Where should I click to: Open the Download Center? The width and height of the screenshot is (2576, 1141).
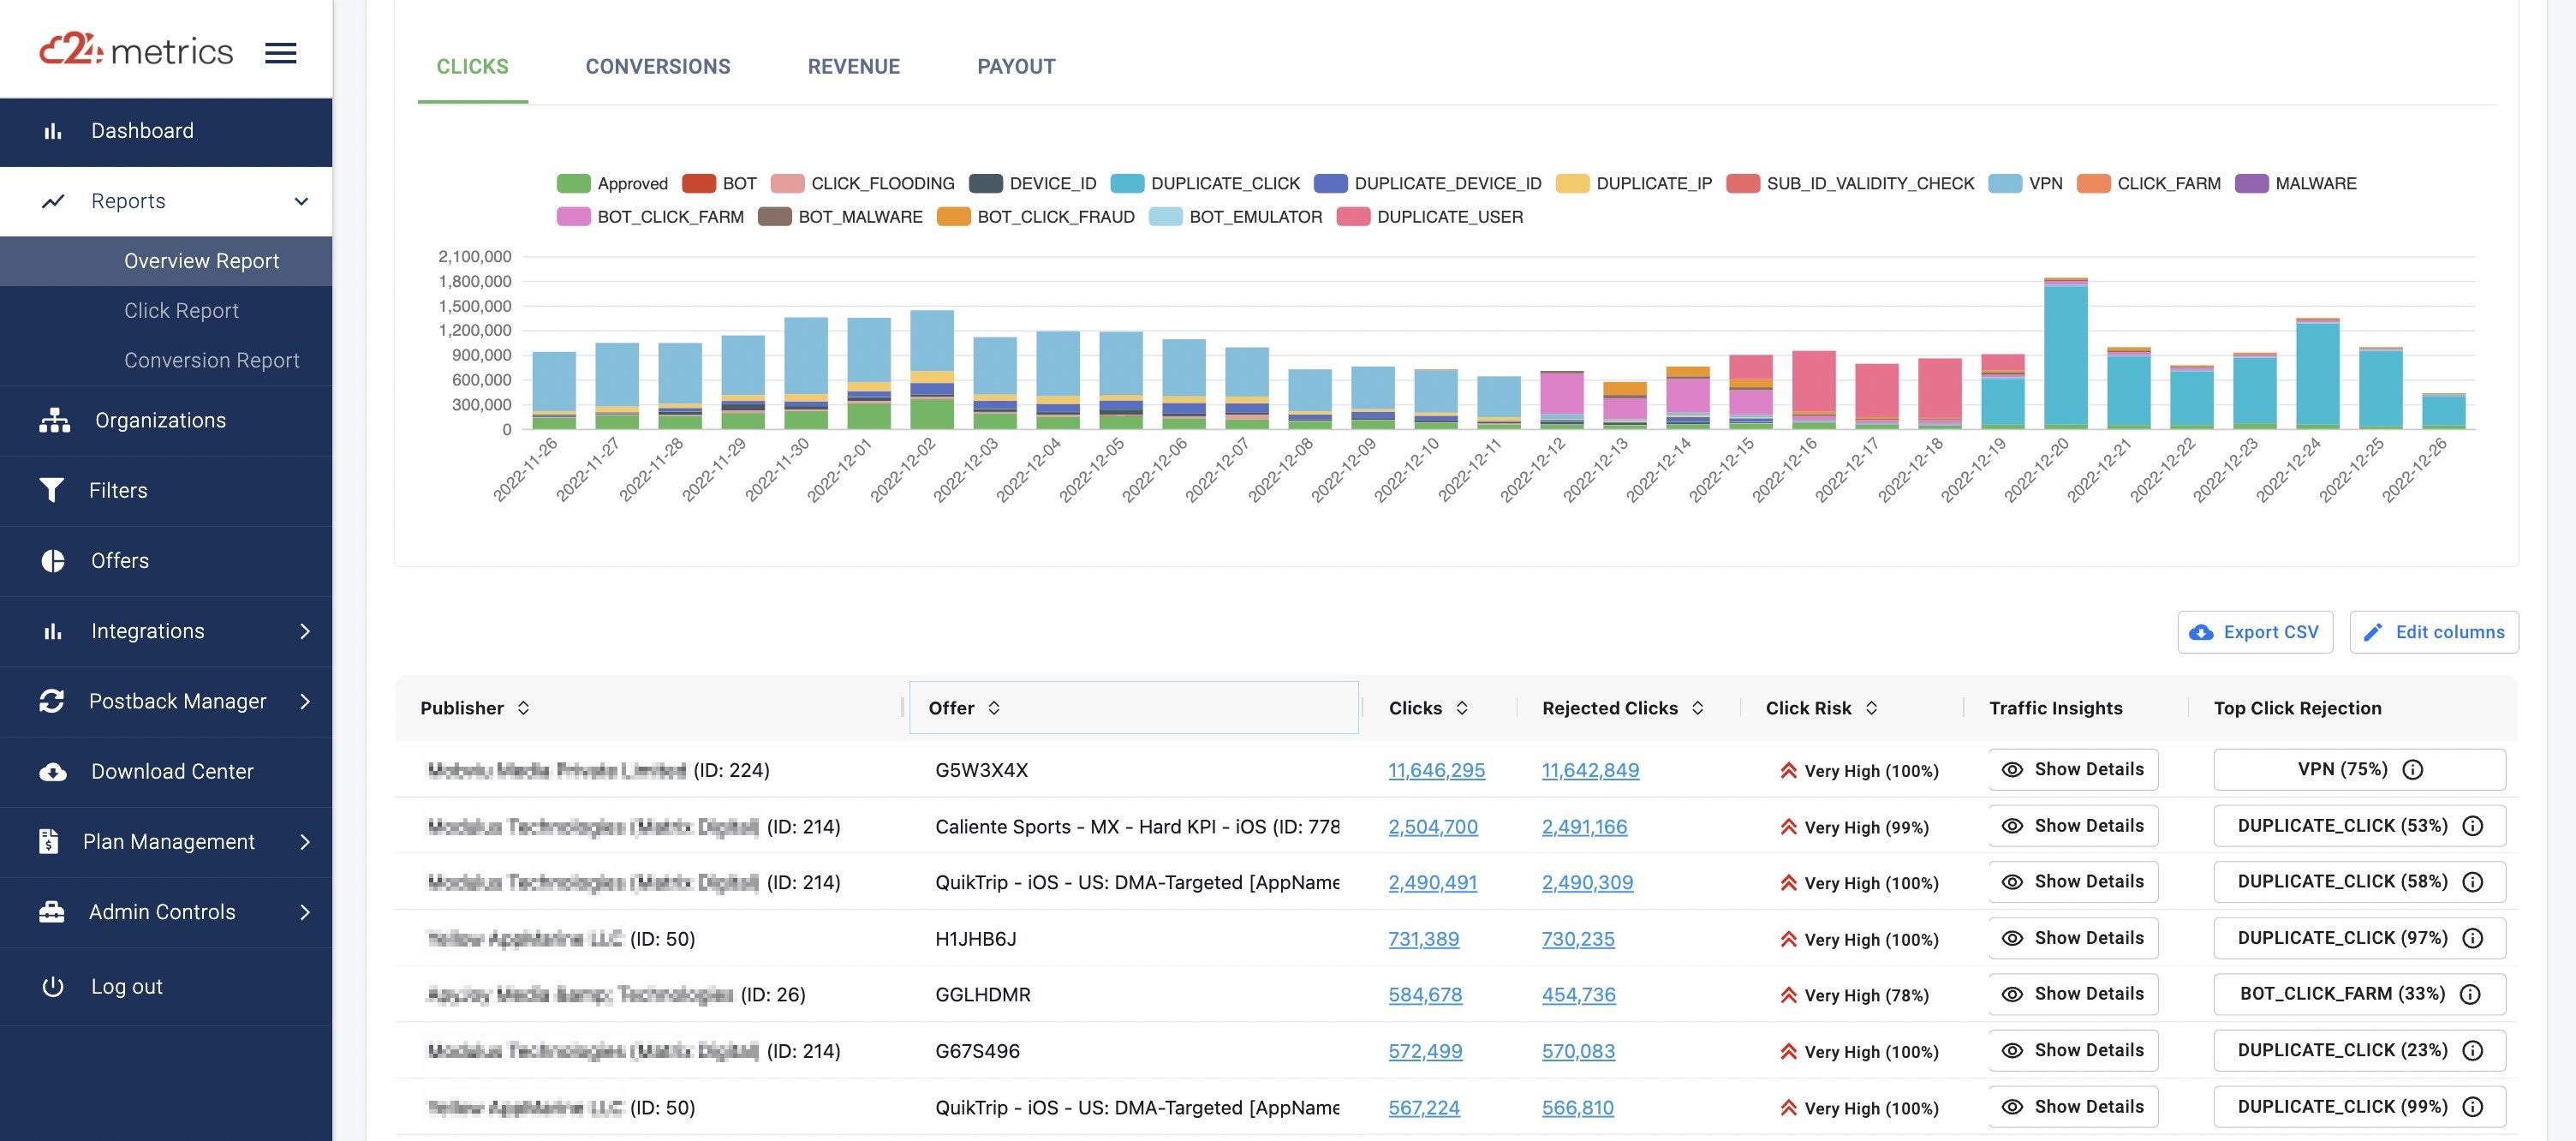coord(172,771)
